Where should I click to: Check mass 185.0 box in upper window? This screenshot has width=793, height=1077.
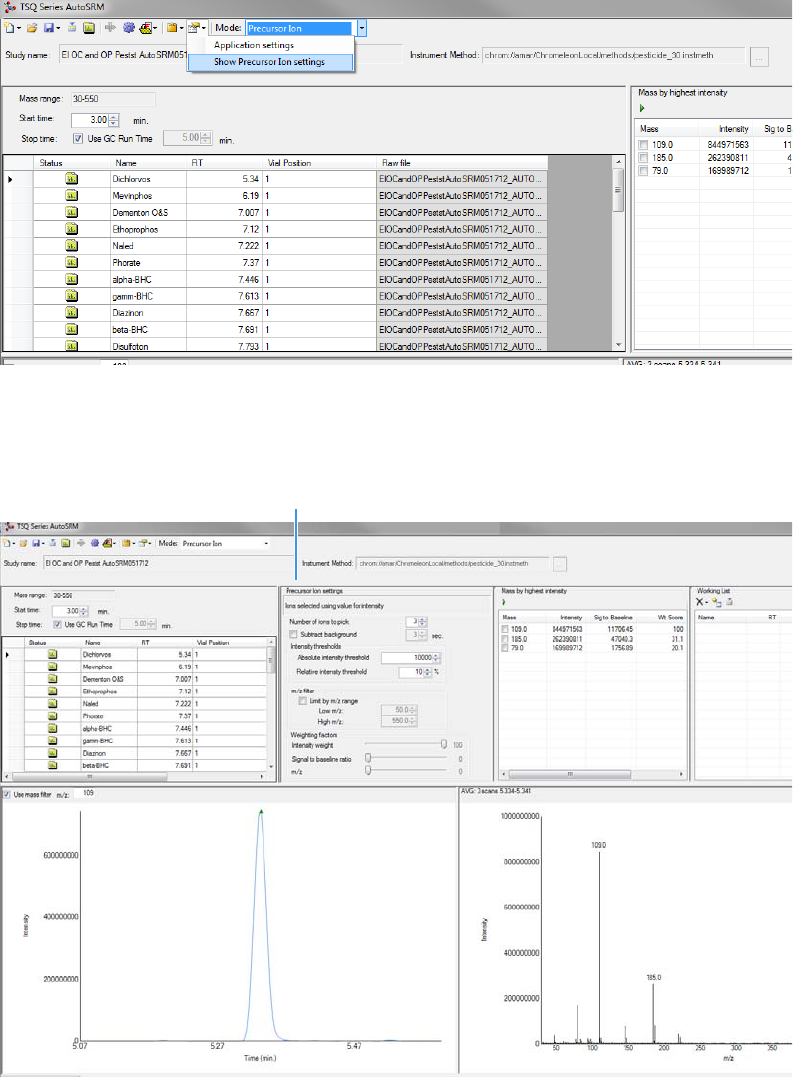click(x=643, y=158)
